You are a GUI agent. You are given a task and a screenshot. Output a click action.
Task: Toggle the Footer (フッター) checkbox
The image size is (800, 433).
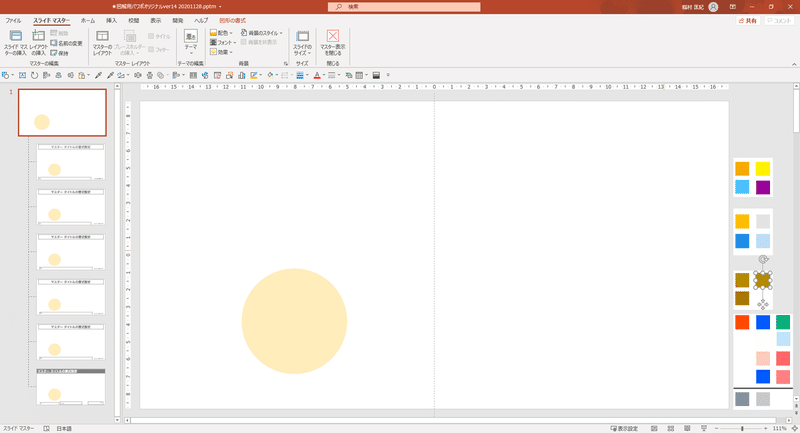point(151,49)
